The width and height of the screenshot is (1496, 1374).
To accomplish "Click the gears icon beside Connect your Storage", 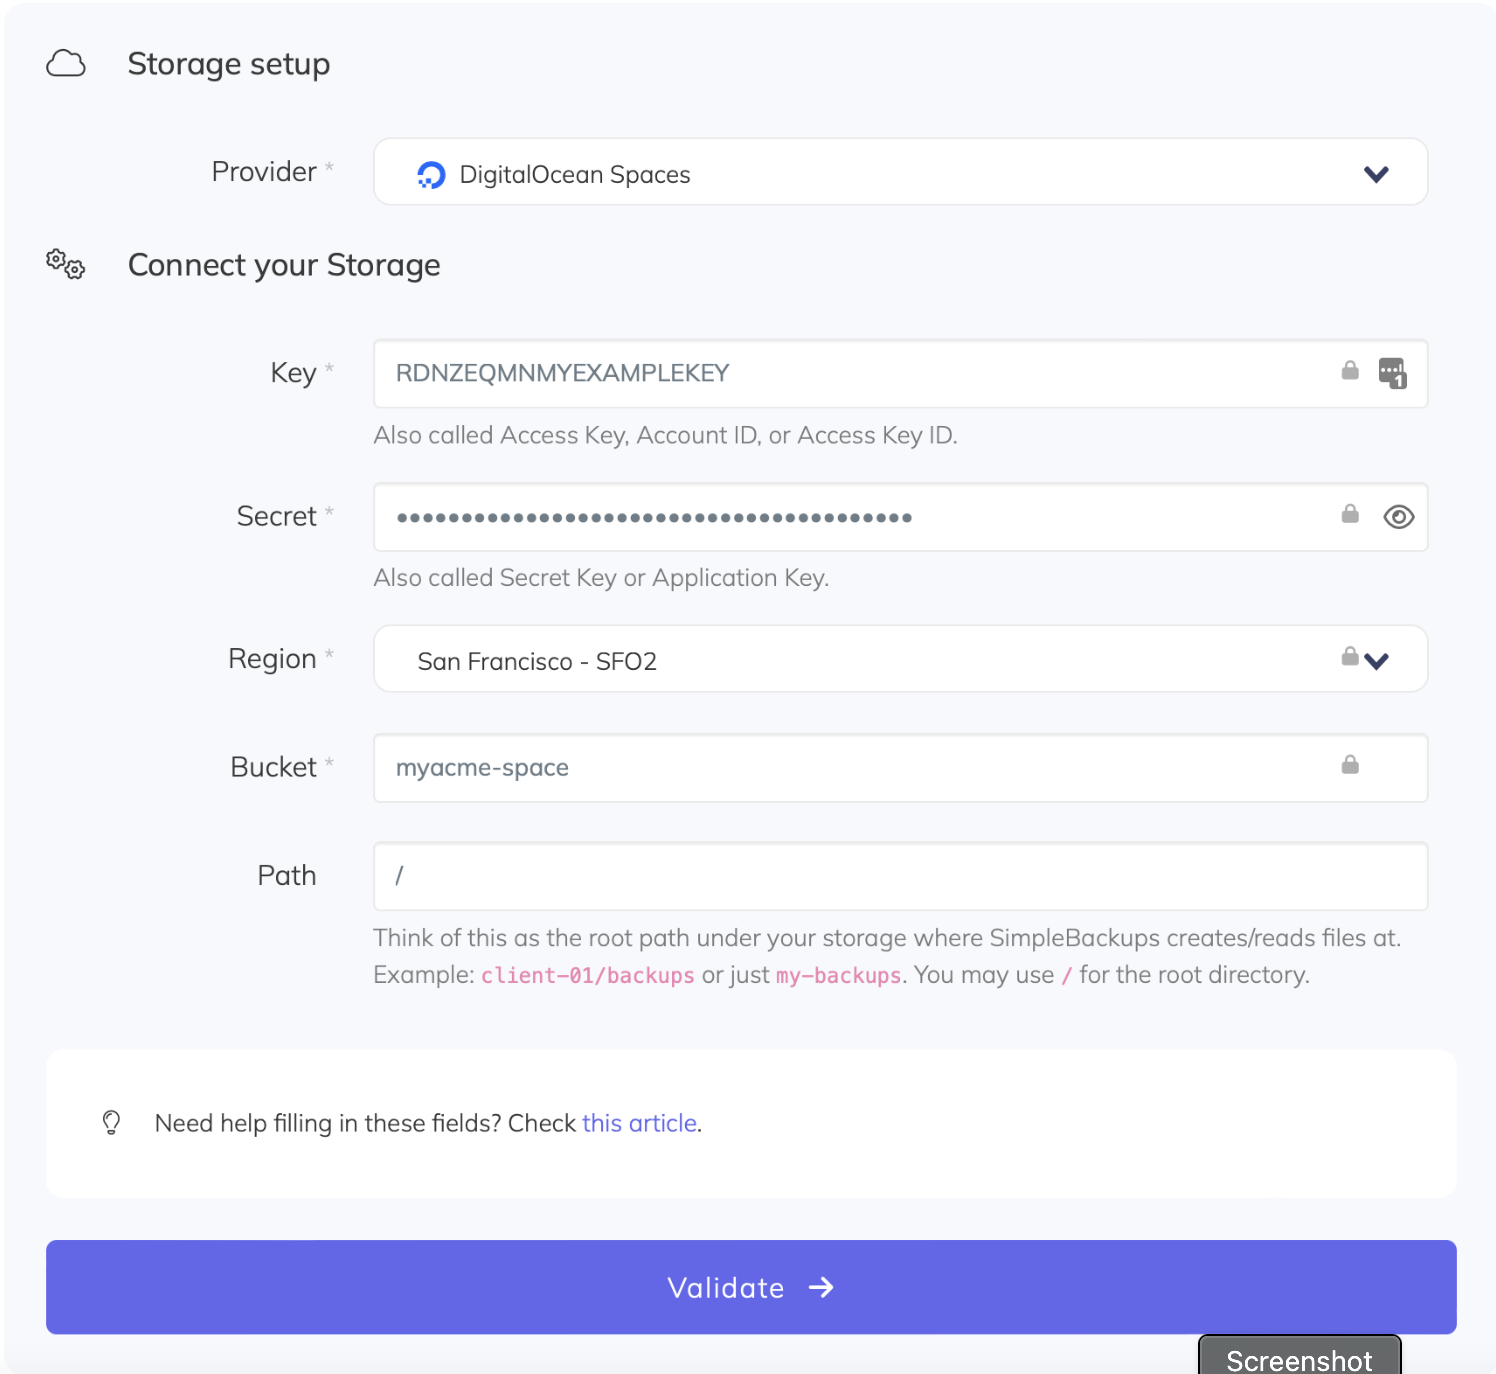I will 66,265.
